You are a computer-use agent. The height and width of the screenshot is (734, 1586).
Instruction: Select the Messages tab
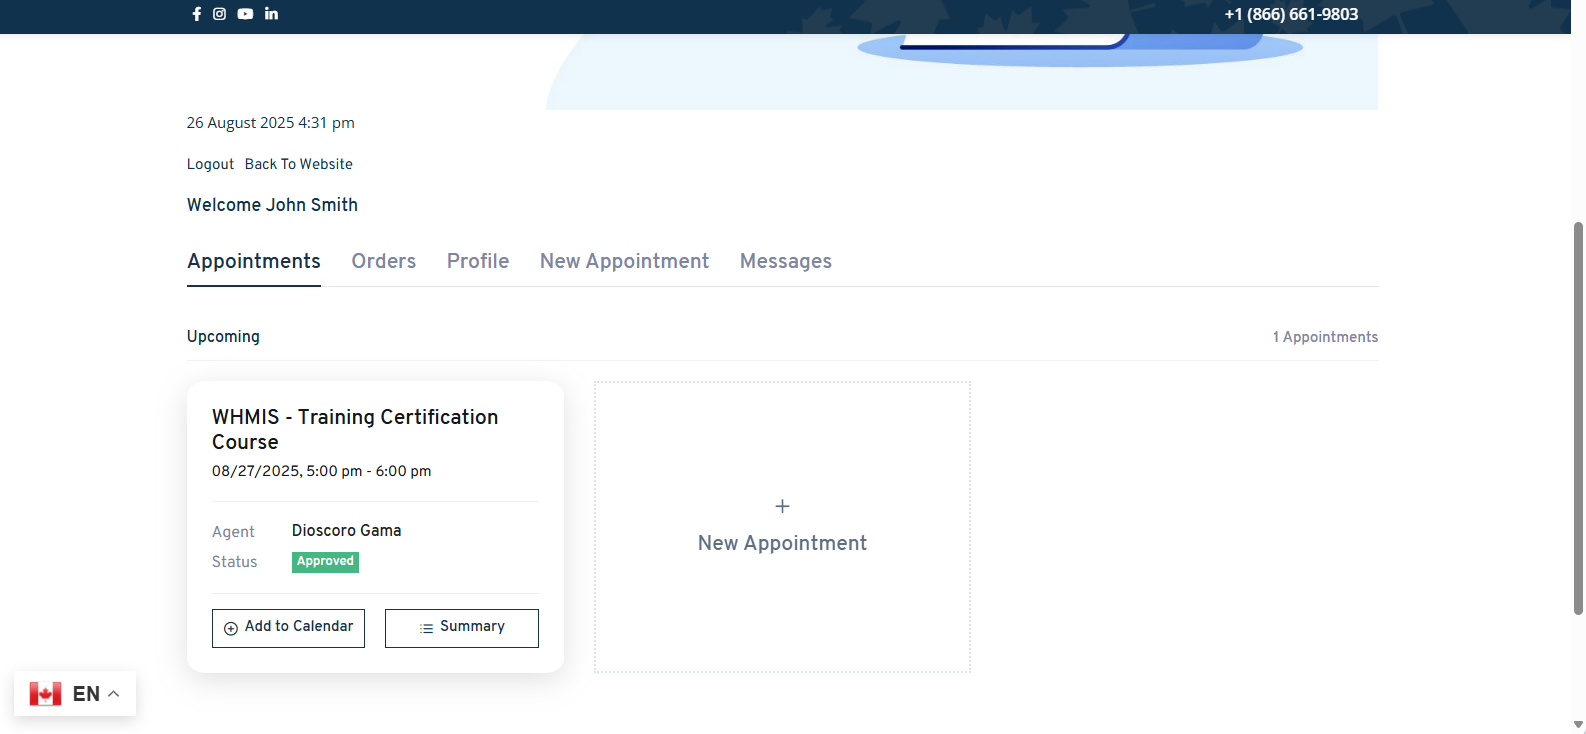pos(785,261)
